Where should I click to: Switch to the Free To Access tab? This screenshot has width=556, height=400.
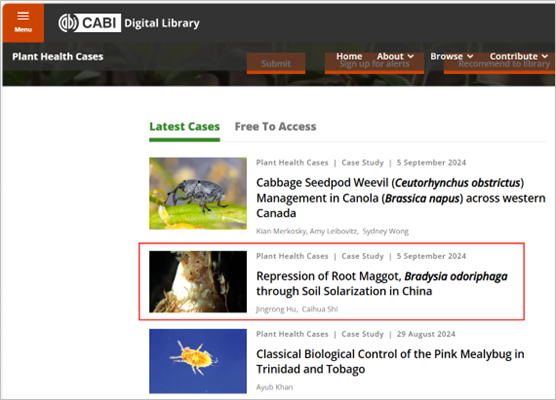275,127
